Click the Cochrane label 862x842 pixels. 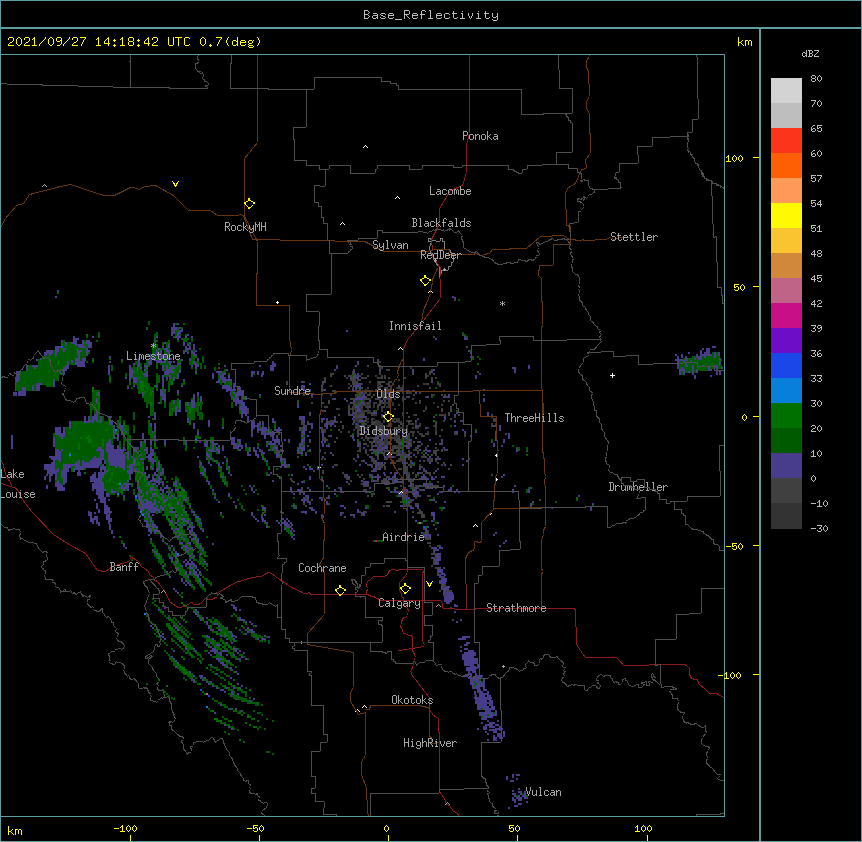(322, 568)
